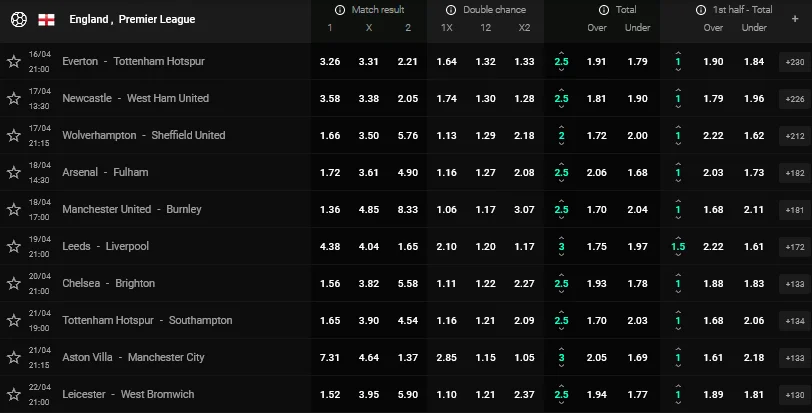
Task: Show +181 additional markets for Manchester United
Action: (795, 210)
